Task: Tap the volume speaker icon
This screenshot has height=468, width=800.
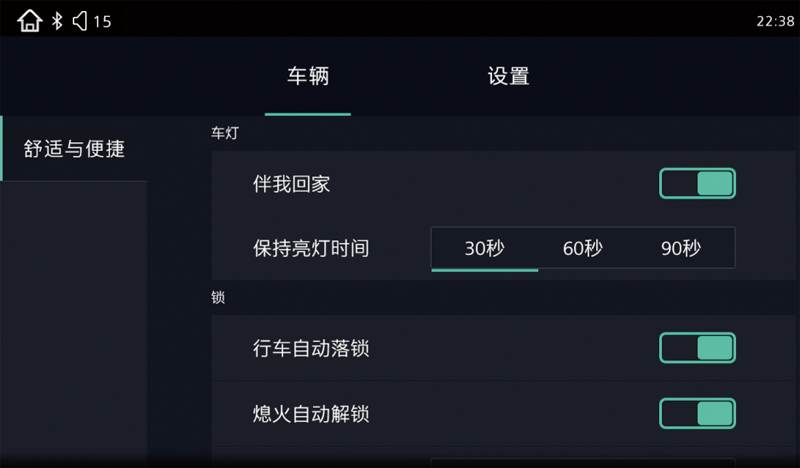Action: [80, 21]
